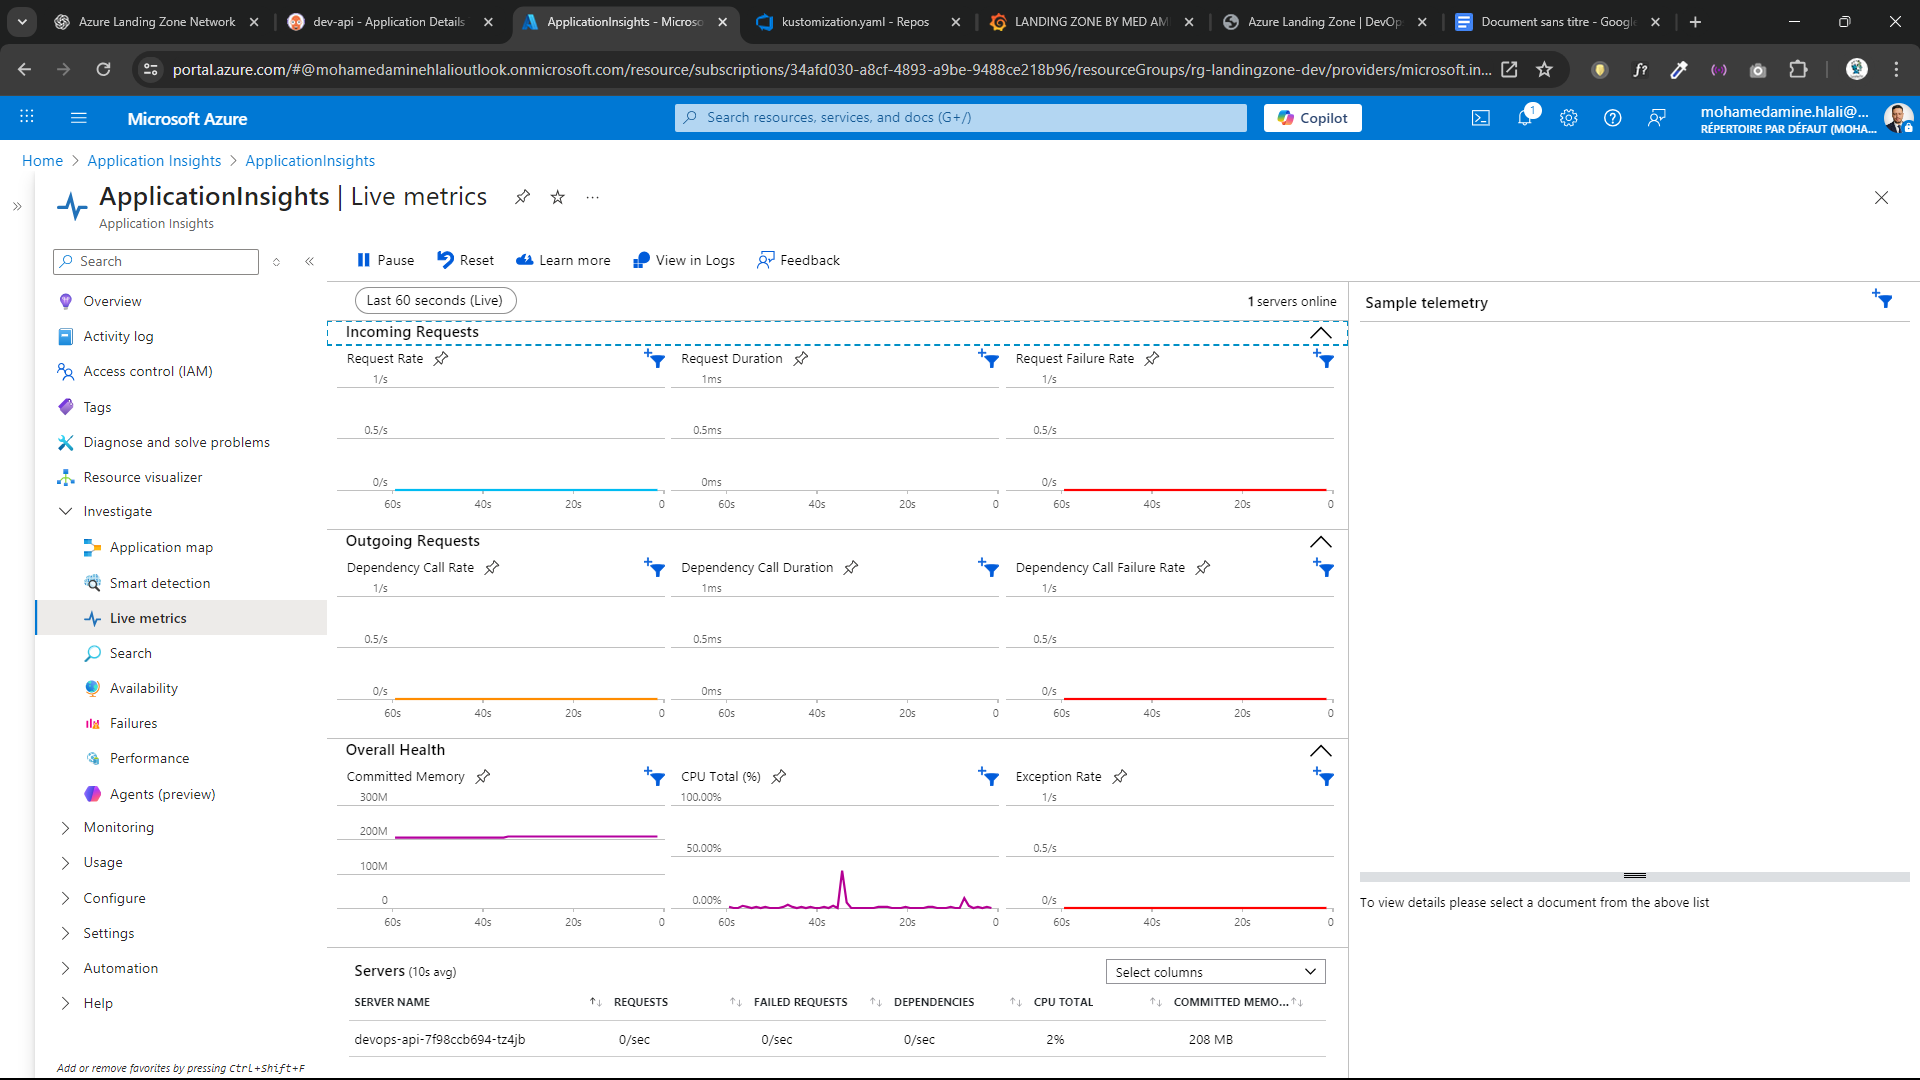
Task: Navigate to Application Insights breadcrumb link
Action: pyautogui.click(x=154, y=160)
